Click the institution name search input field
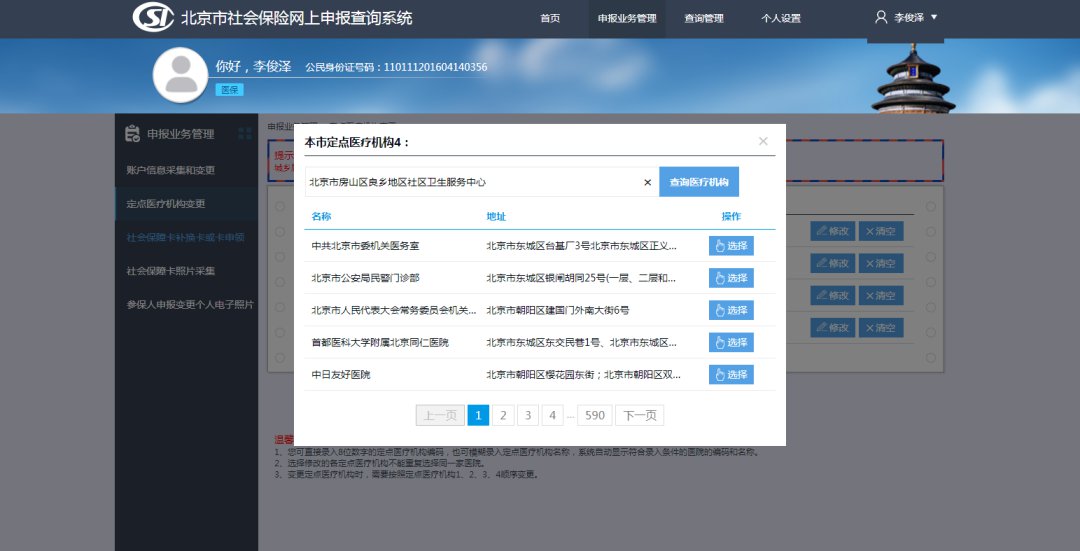 click(x=470, y=182)
